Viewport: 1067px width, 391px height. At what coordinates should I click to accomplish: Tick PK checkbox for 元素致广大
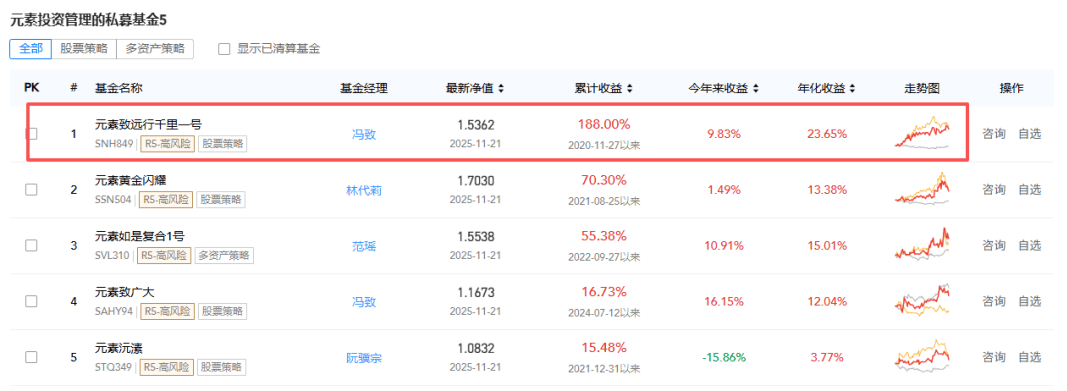pos(31,301)
